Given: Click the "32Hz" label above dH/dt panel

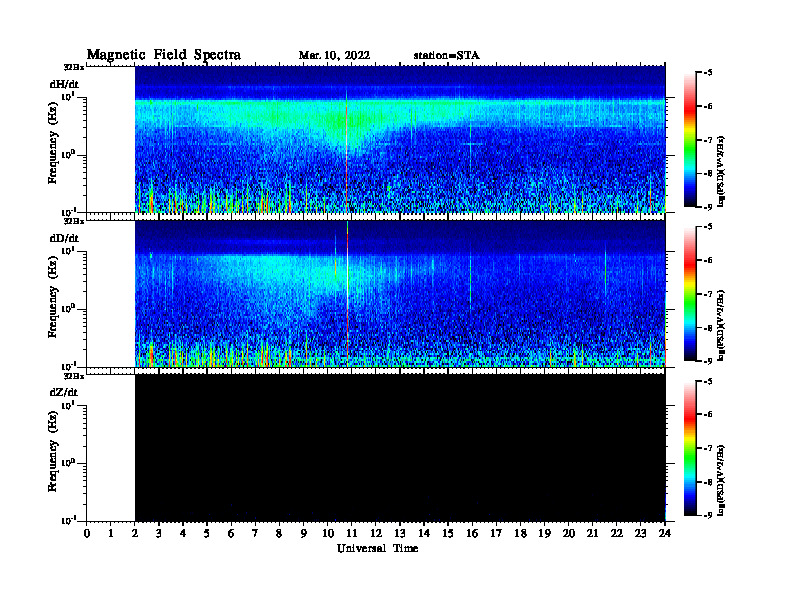Looking at the screenshot, I should click(x=74, y=66).
